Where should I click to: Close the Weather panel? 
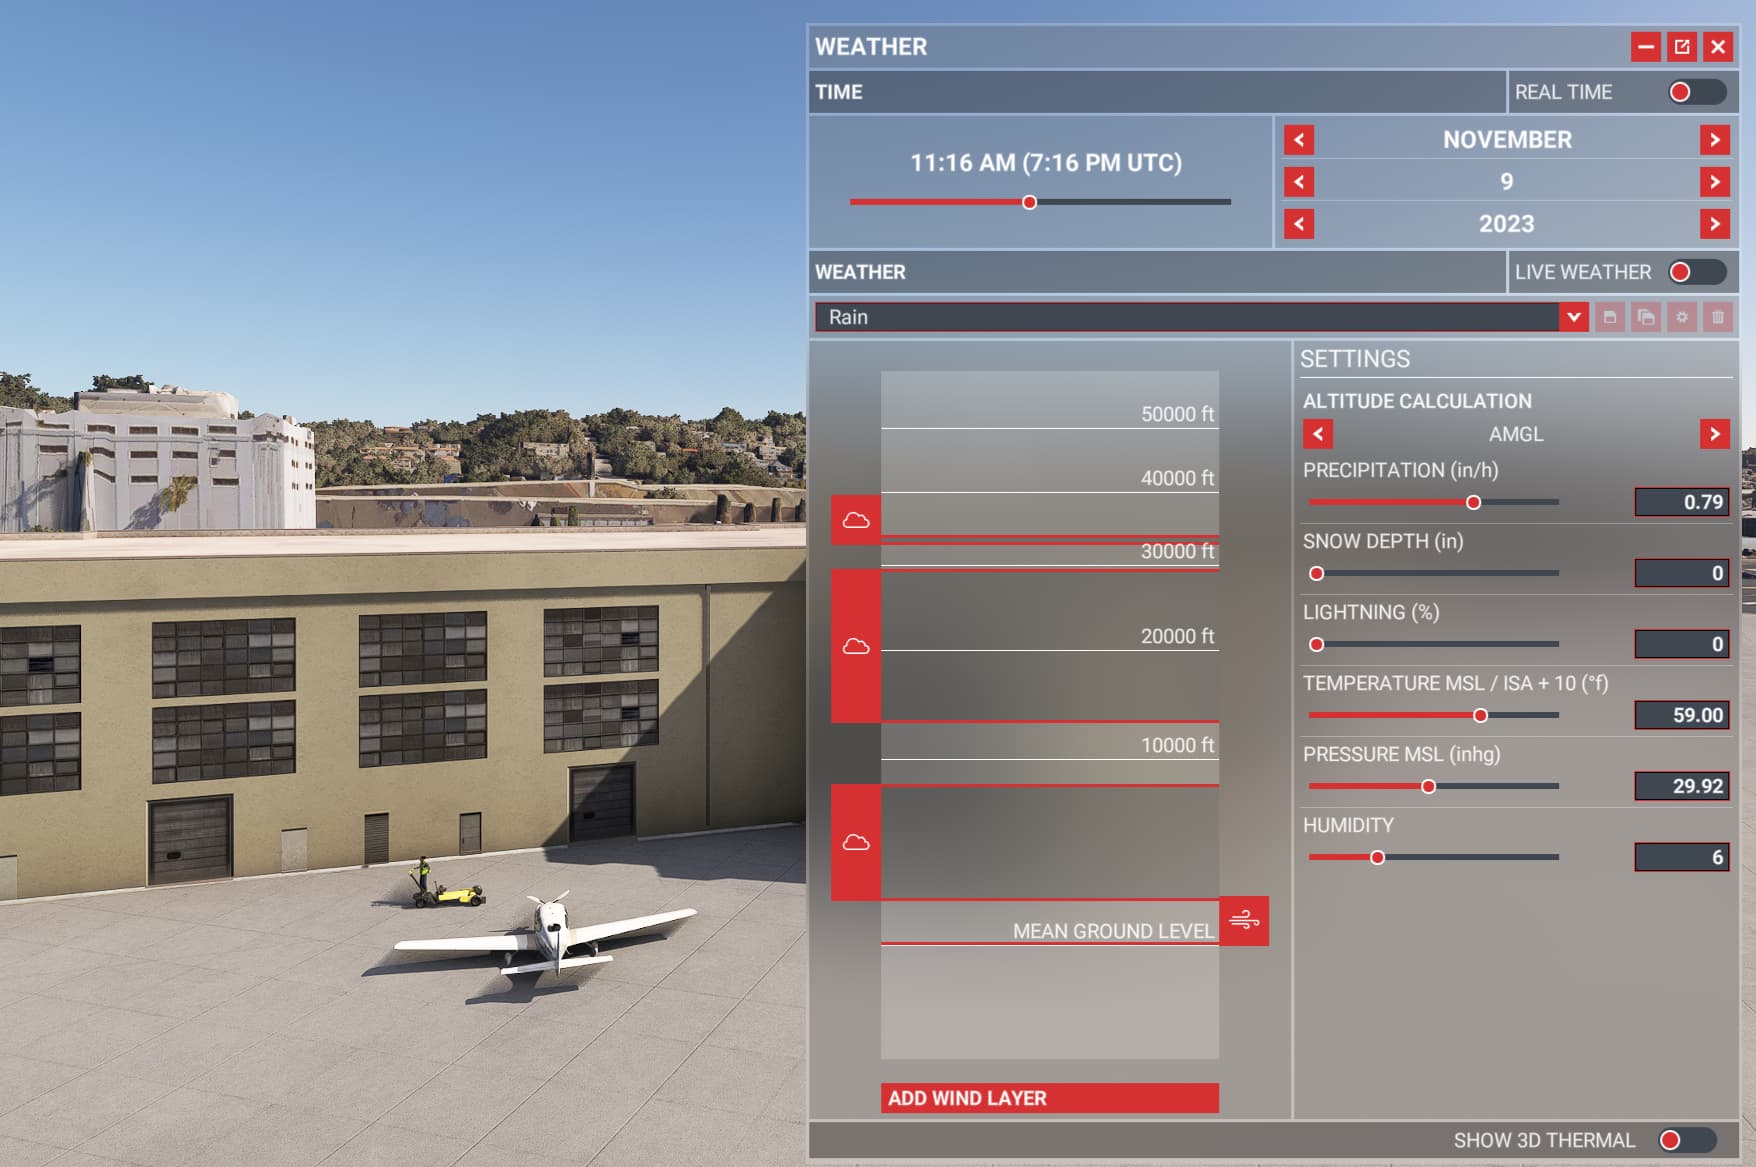(1718, 47)
